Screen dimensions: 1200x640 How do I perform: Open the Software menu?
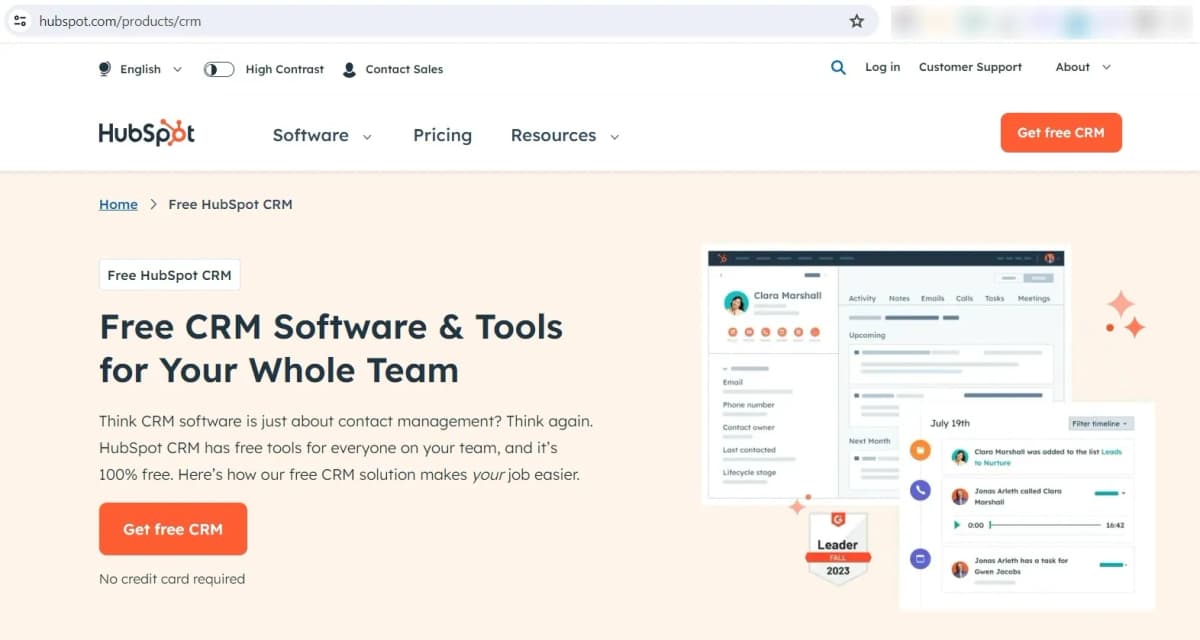(x=311, y=135)
